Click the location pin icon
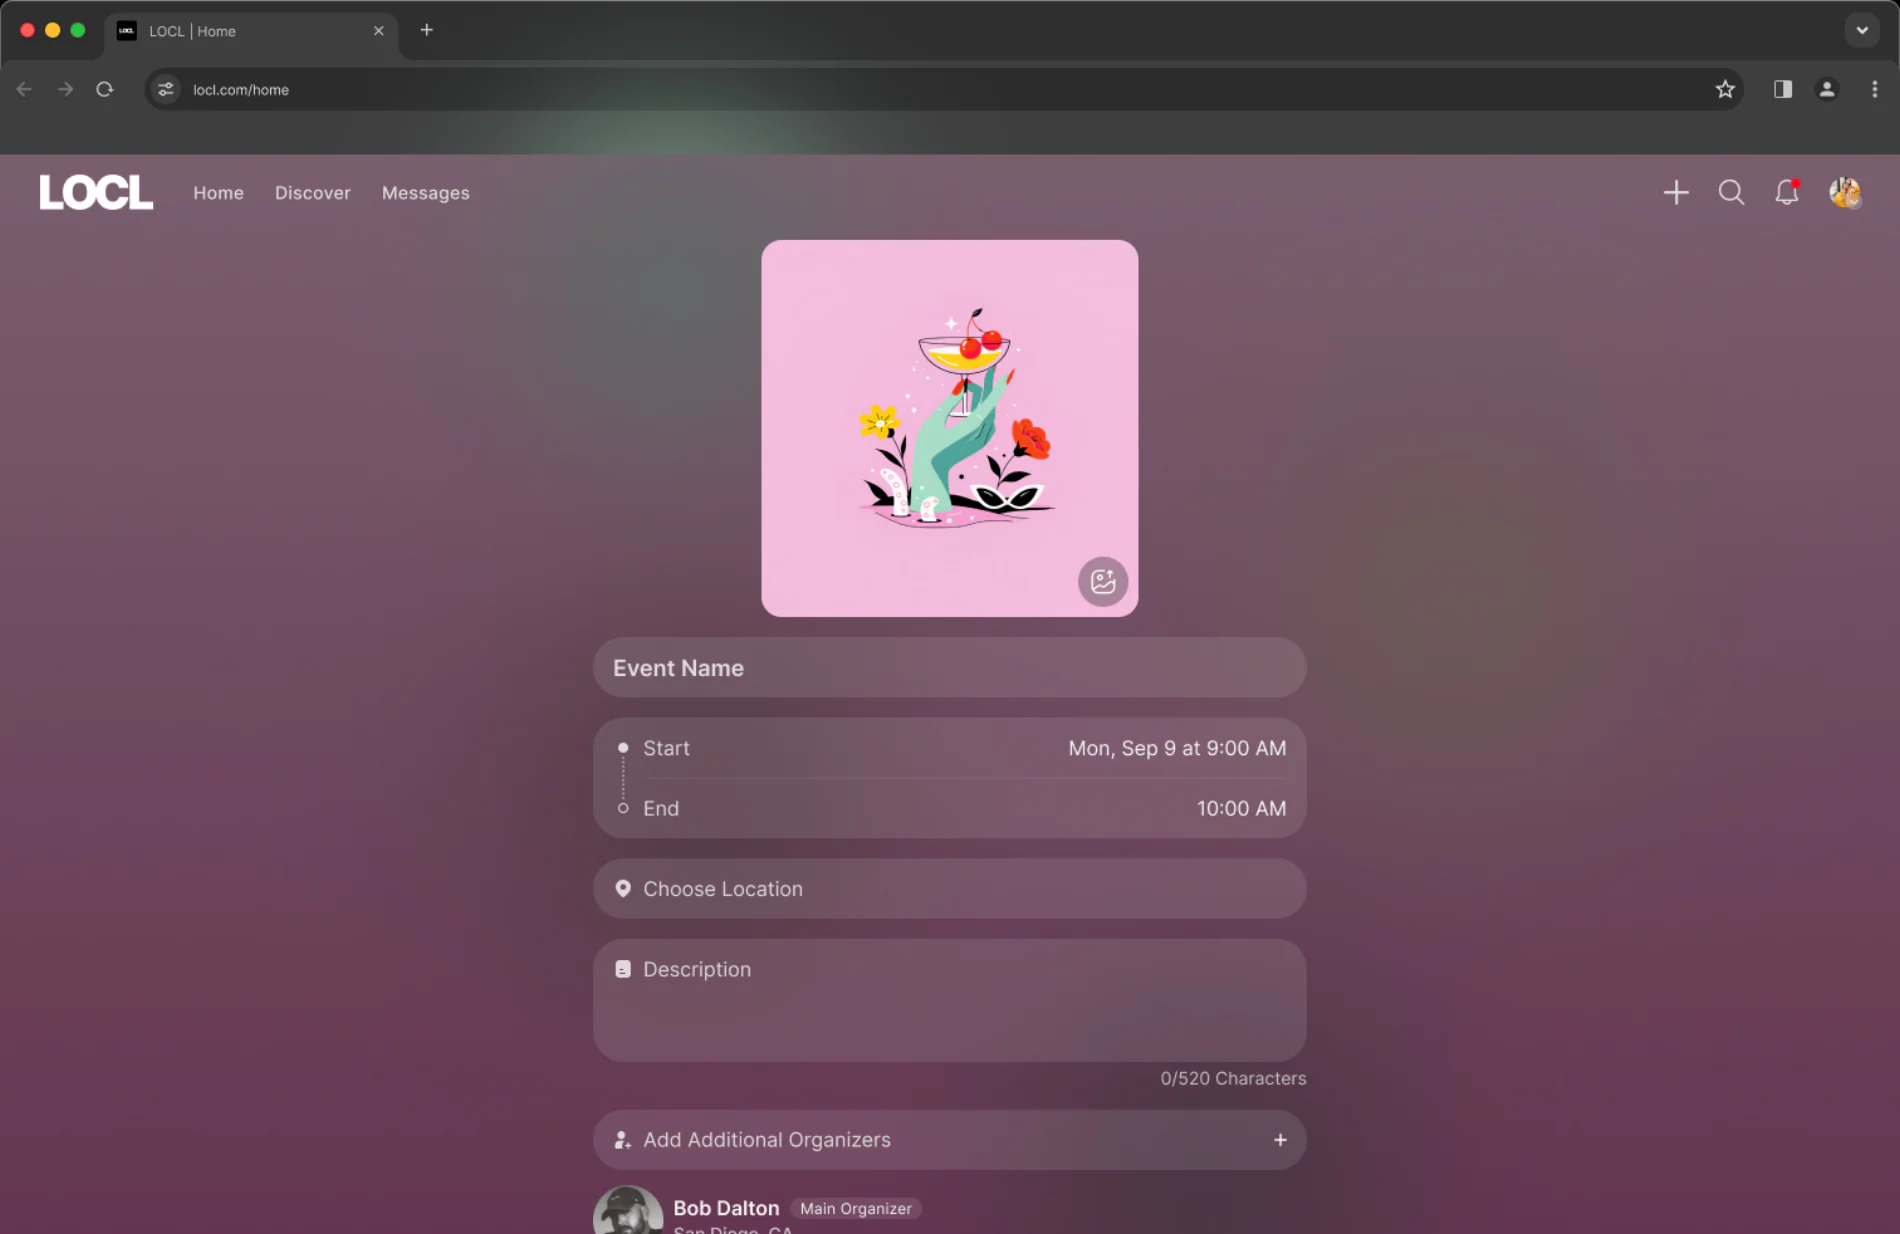 pos(623,888)
